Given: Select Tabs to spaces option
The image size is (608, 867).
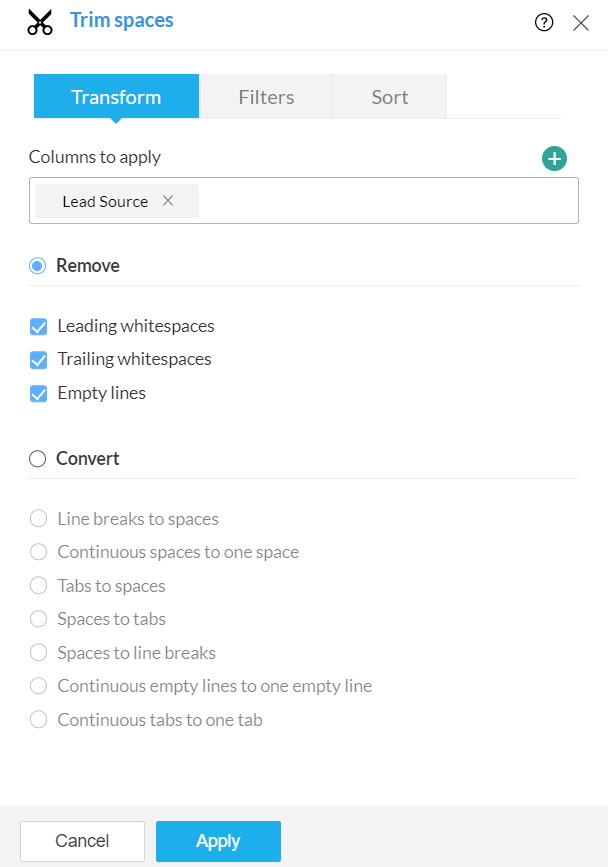Looking at the screenshot, I should [x=39, y=586].
